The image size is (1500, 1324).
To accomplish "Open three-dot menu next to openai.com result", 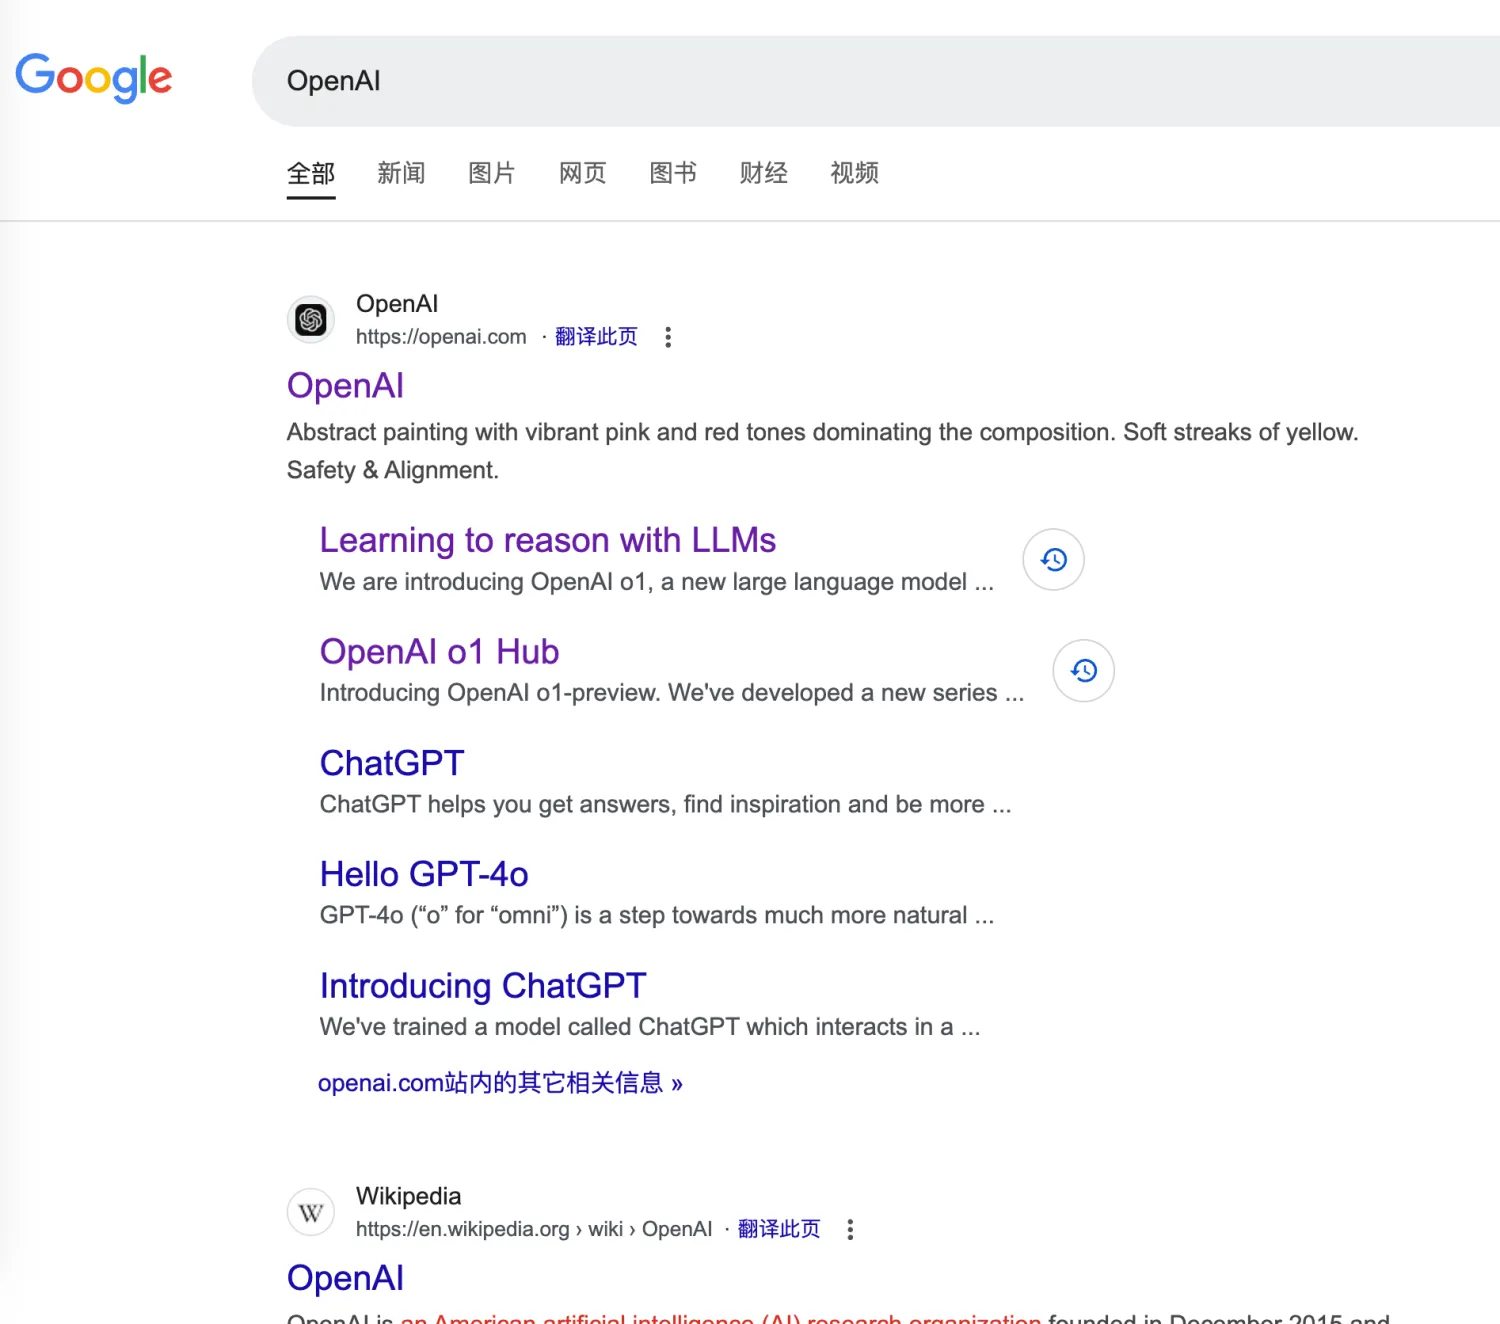I will [x=668, y=337].
